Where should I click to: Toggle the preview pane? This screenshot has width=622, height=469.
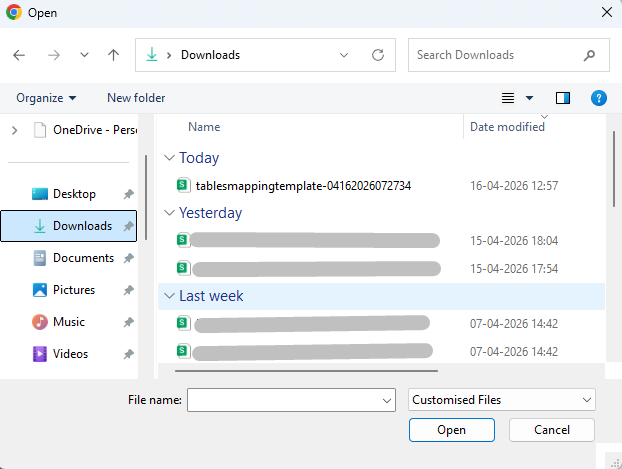point(563,98)
